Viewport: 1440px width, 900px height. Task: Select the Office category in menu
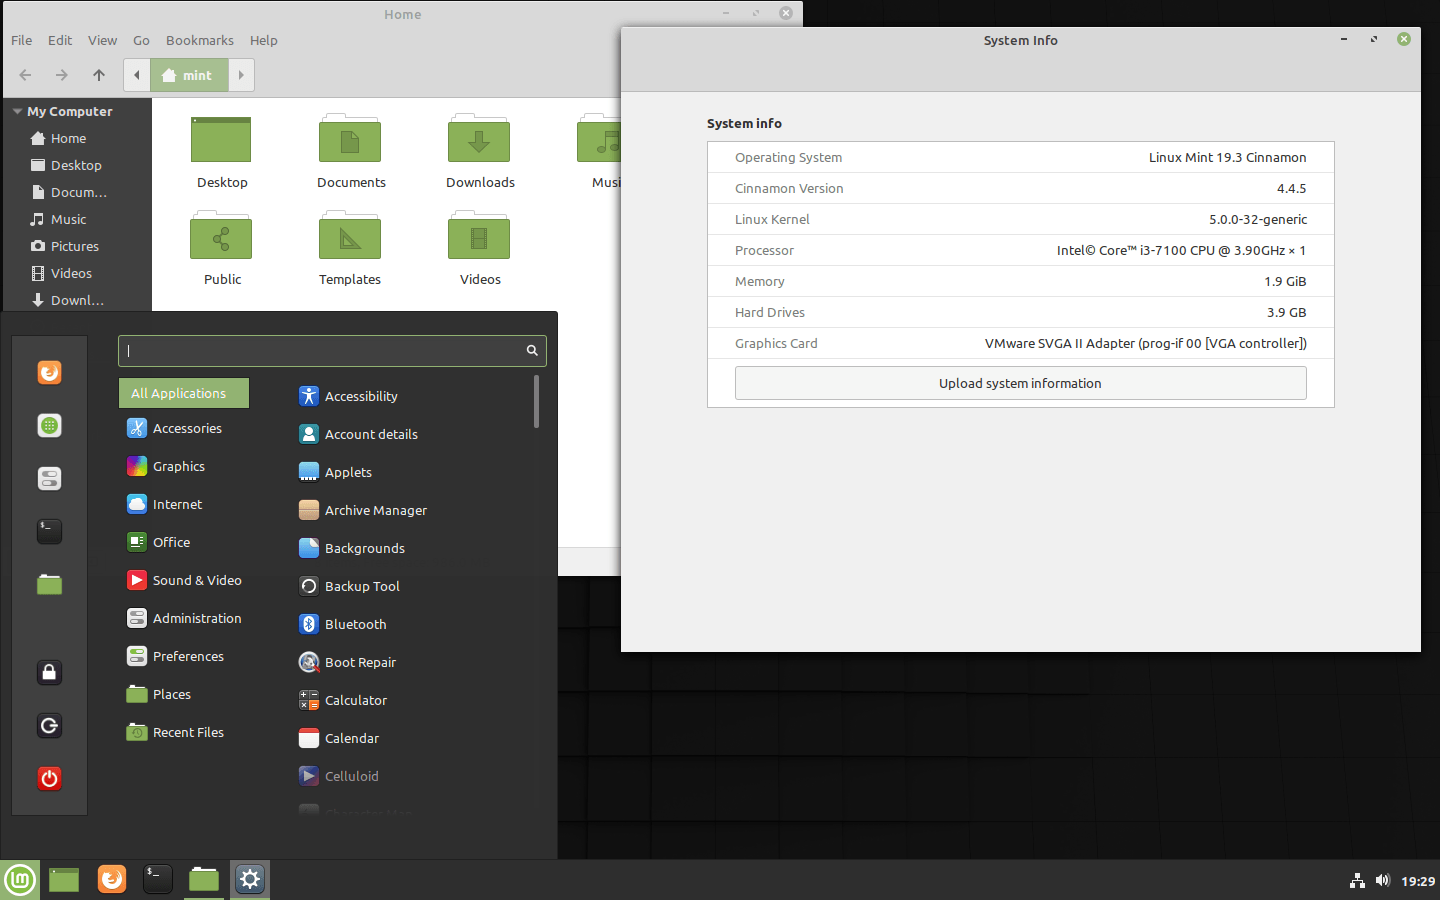pyautogui.click(x=184, y=542)
